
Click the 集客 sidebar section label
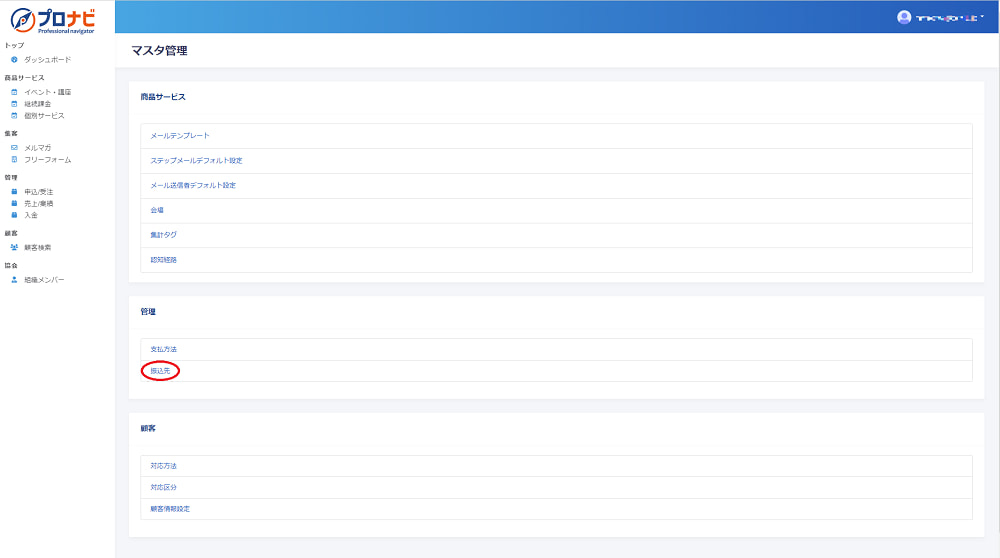tap(11, 133)
